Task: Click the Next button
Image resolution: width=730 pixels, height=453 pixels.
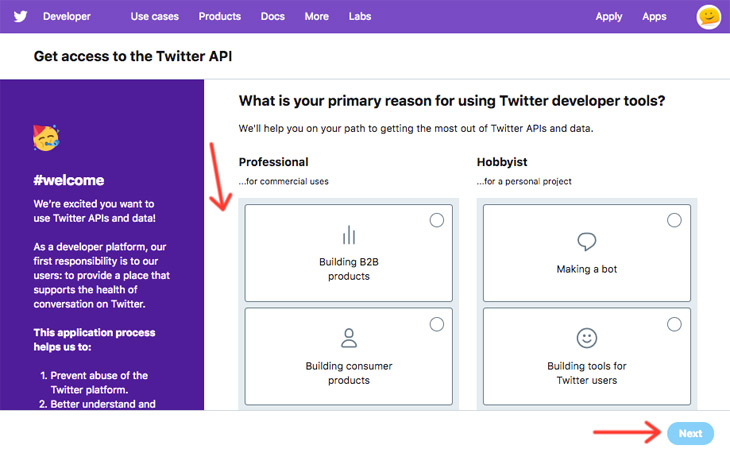Action: [690, 433]
